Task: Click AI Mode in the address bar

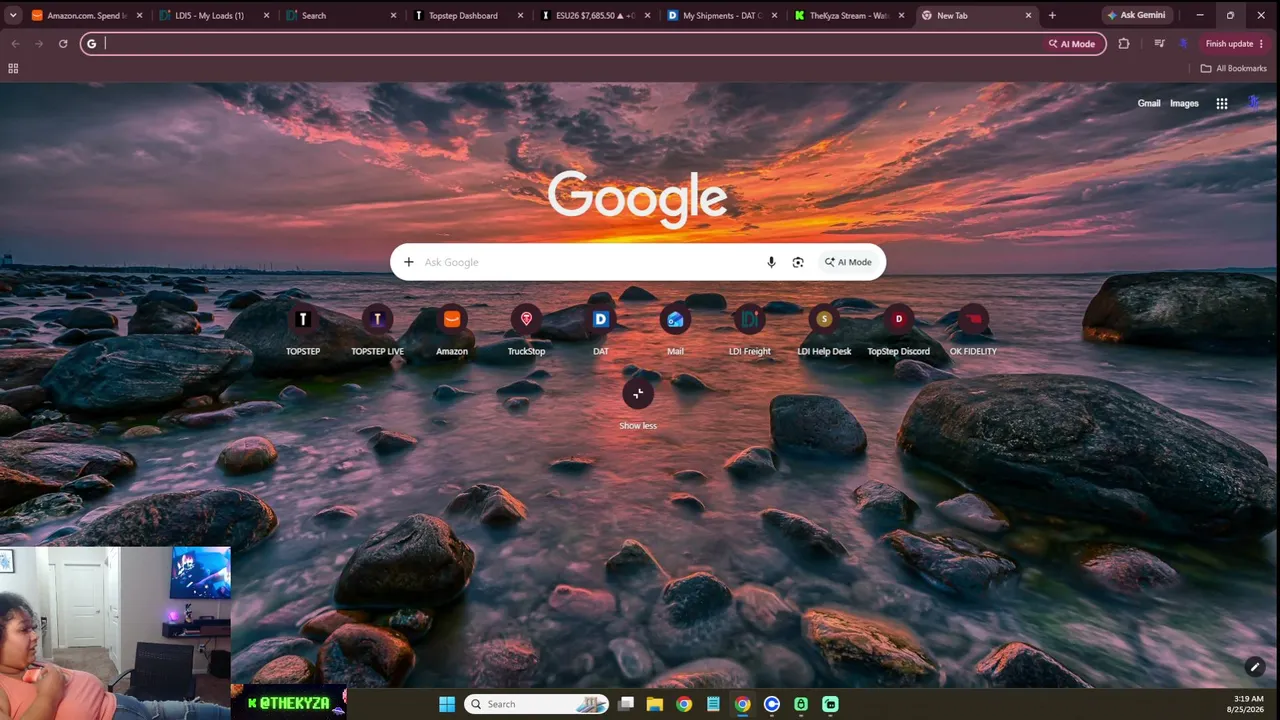Action: [x=1072, y=44]
